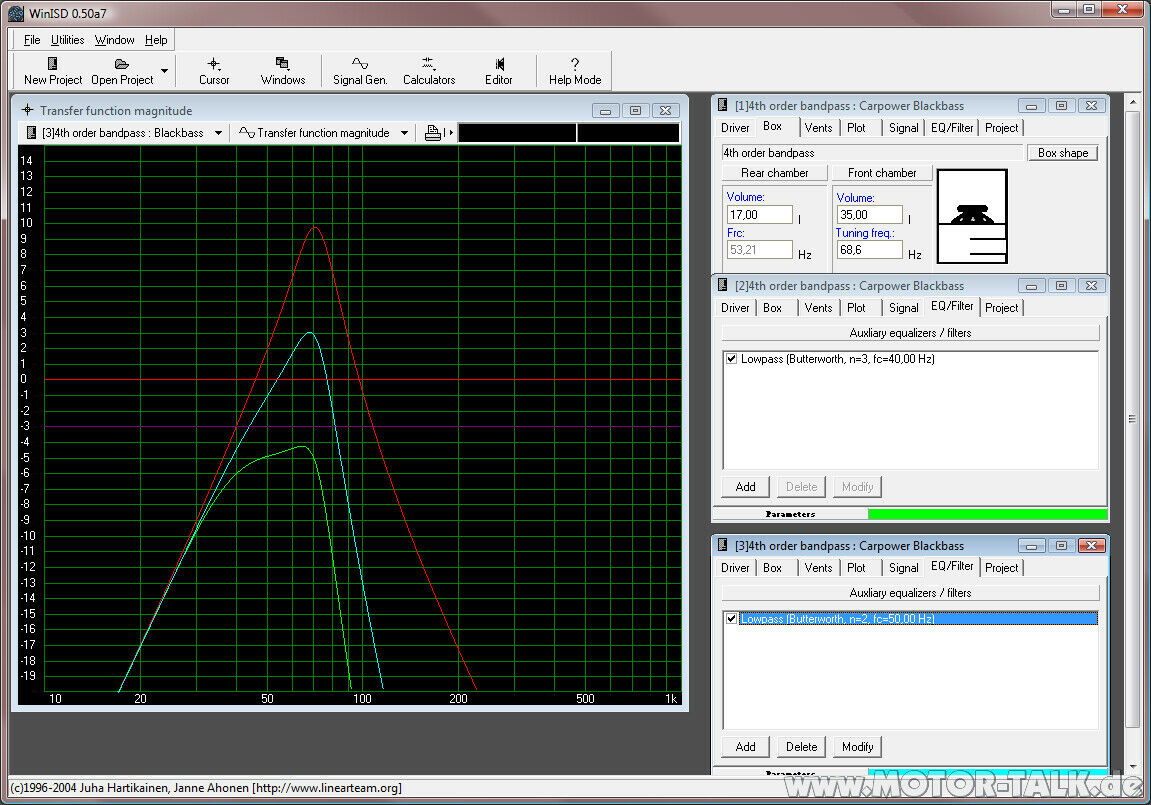Click the front chamber Volume field 35,00
The height and width of the screenshot is (805, 1151).
[869, 214]
